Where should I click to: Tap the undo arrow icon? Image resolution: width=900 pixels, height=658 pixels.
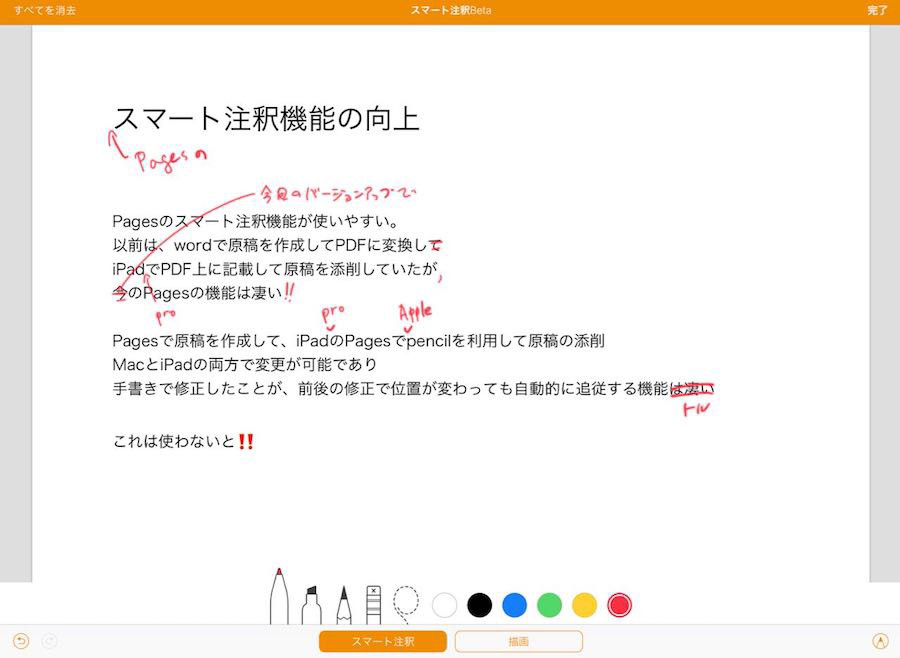pos(21,641)
